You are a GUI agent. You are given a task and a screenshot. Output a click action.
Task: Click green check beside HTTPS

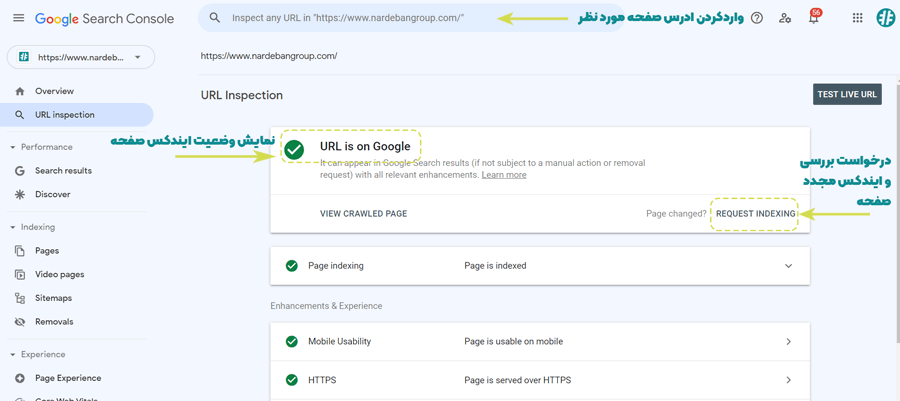292,380
